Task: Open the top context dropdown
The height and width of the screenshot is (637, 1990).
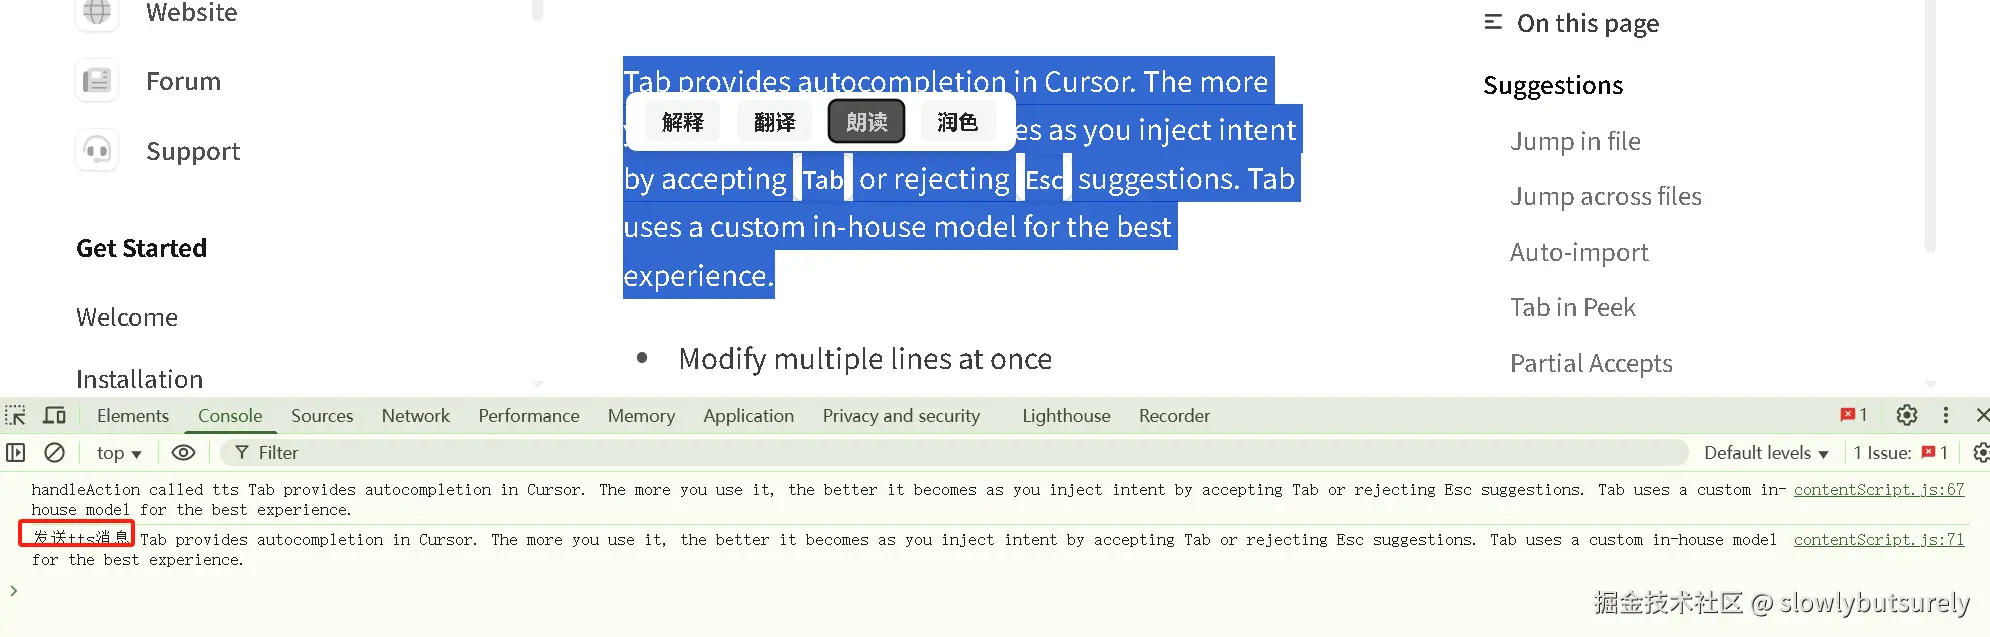Action: tap(119, 453)
